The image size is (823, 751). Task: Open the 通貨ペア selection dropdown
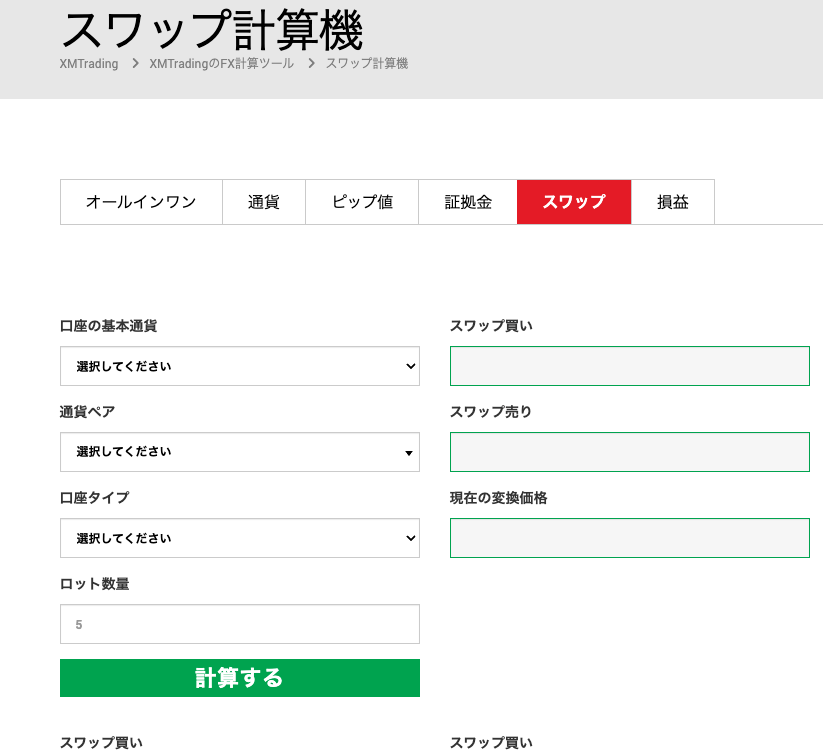(240, 452)
